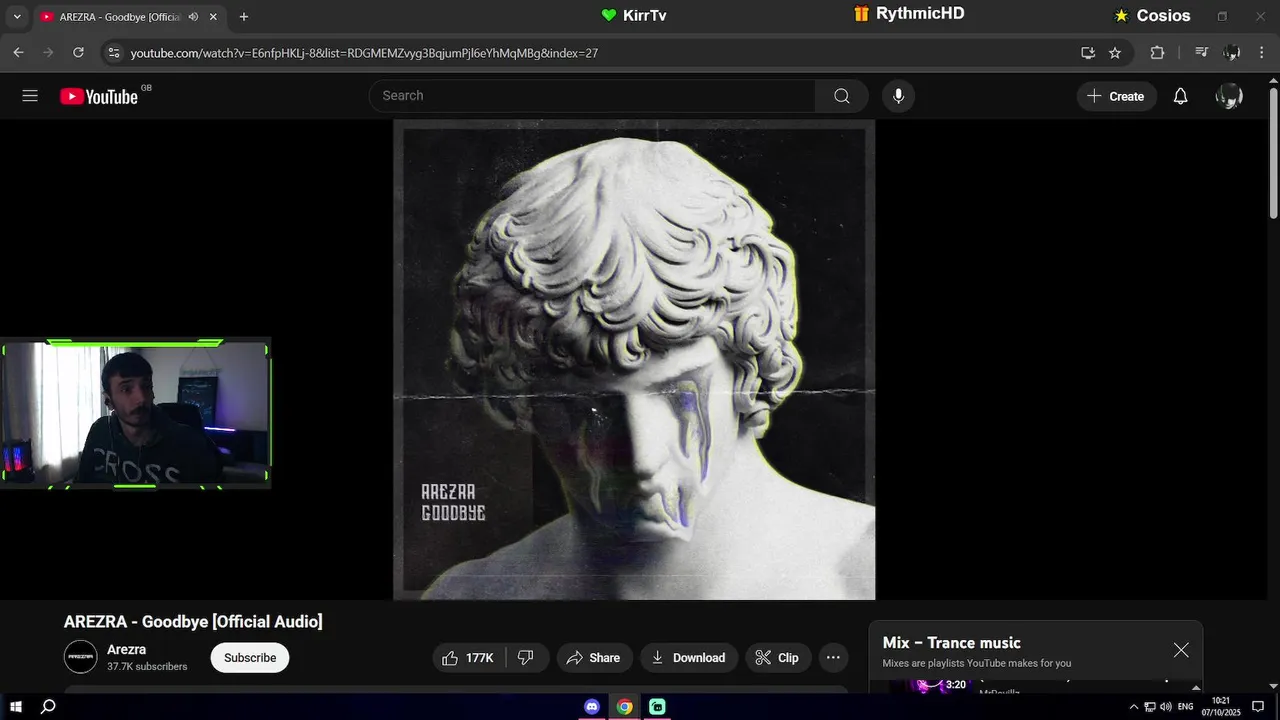Open Chrome three-dot menu
1280x720 pixels.
(1262, 53)
